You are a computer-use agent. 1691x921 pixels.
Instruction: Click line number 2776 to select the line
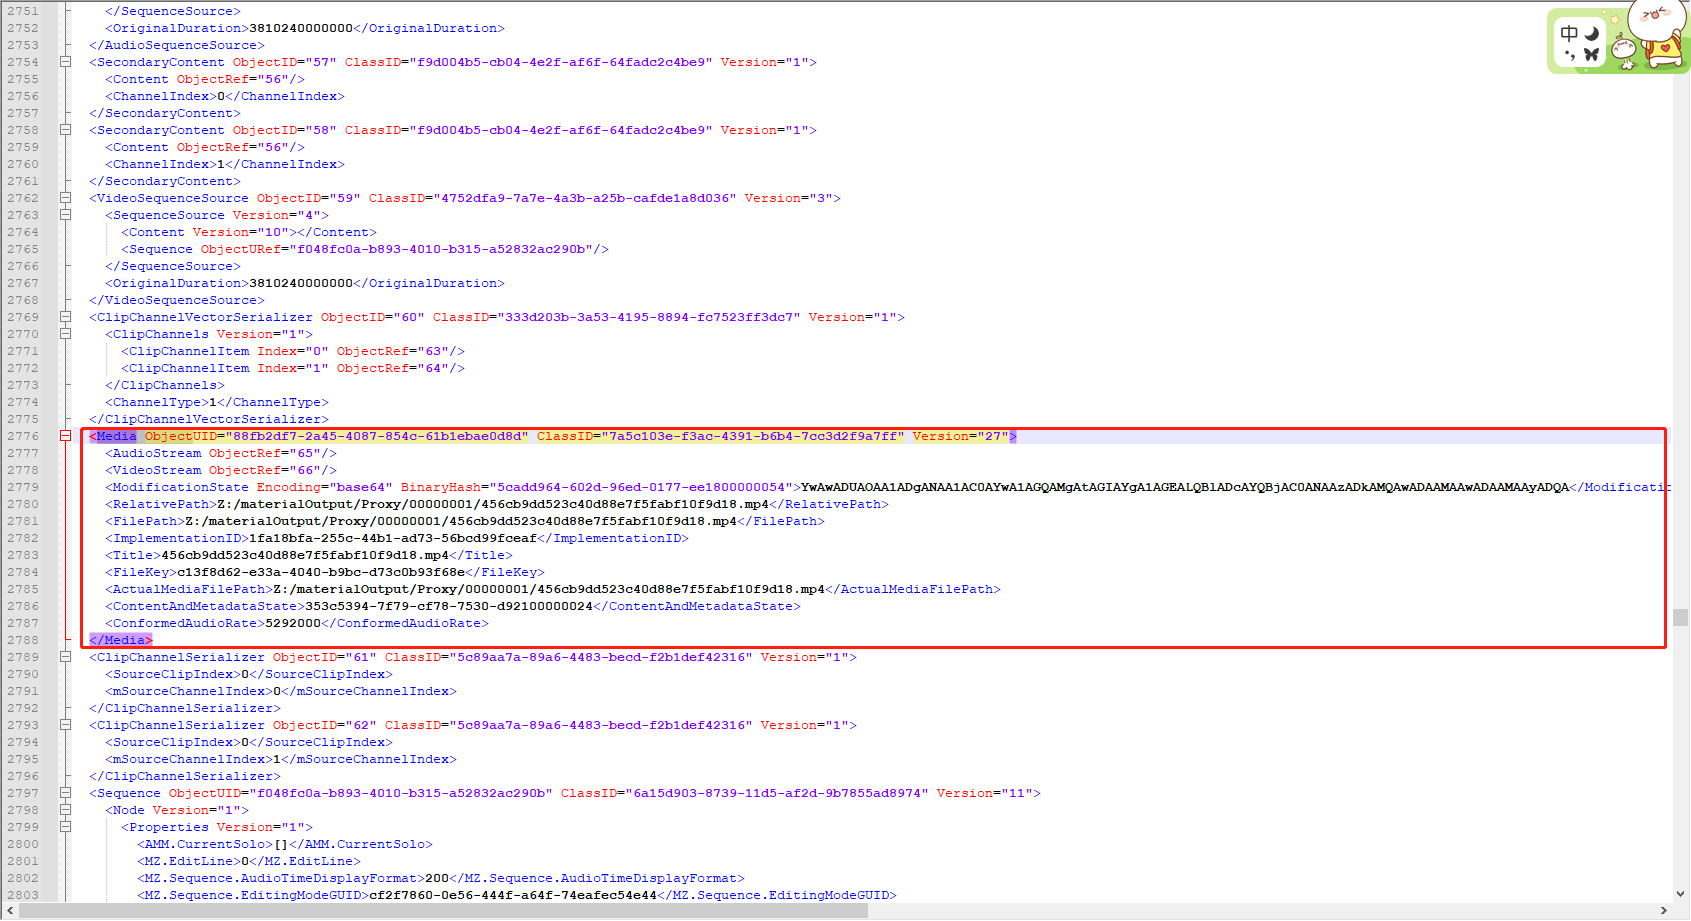(25, 436)
